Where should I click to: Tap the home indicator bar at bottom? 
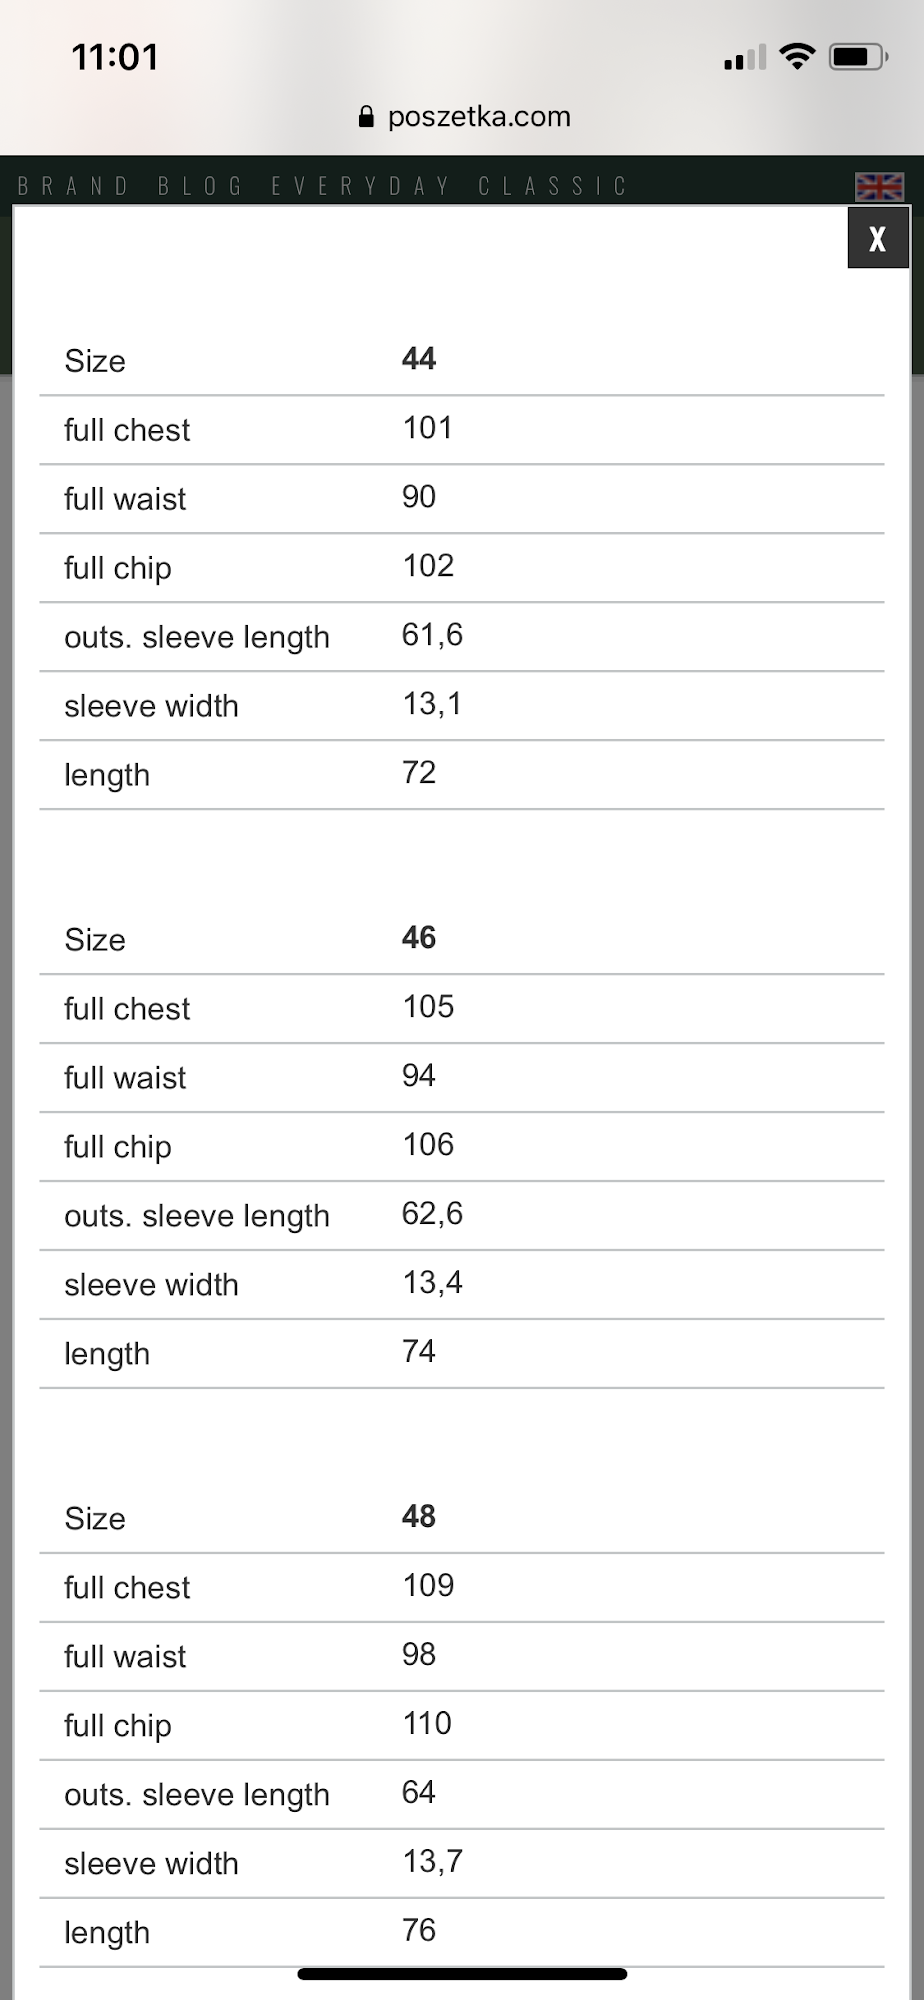pyautogui.click(x=462, y=1974)
